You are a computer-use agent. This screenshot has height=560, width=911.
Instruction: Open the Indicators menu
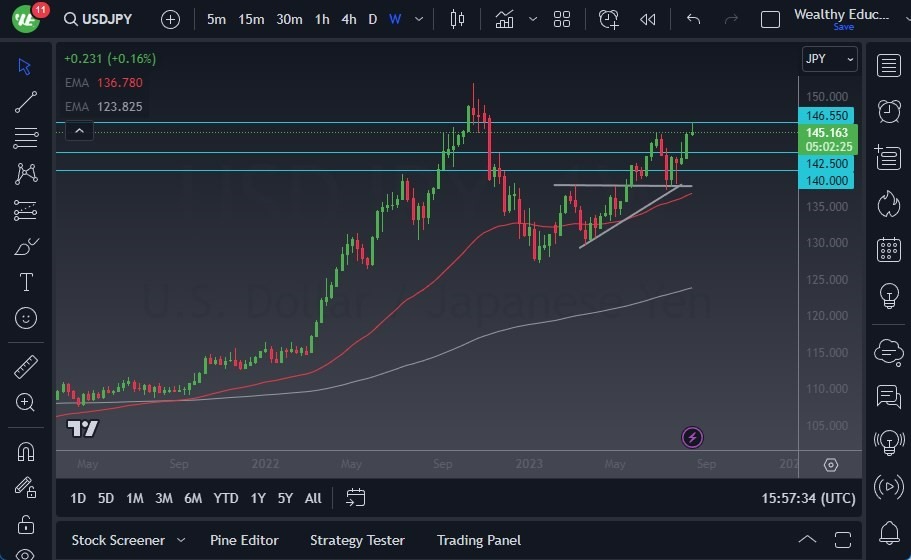504,19
